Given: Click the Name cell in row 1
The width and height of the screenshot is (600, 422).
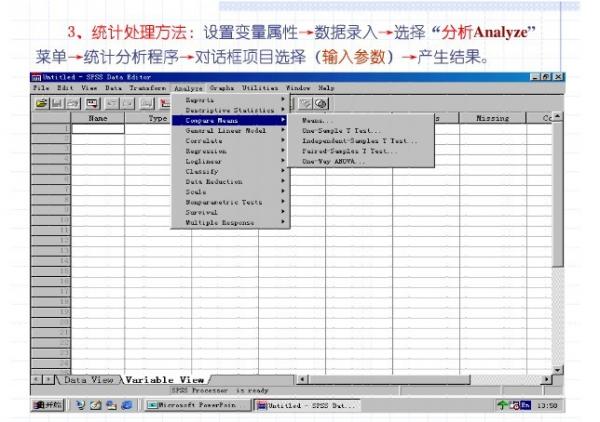Looking at the screenshot, I should click(98, 129).
